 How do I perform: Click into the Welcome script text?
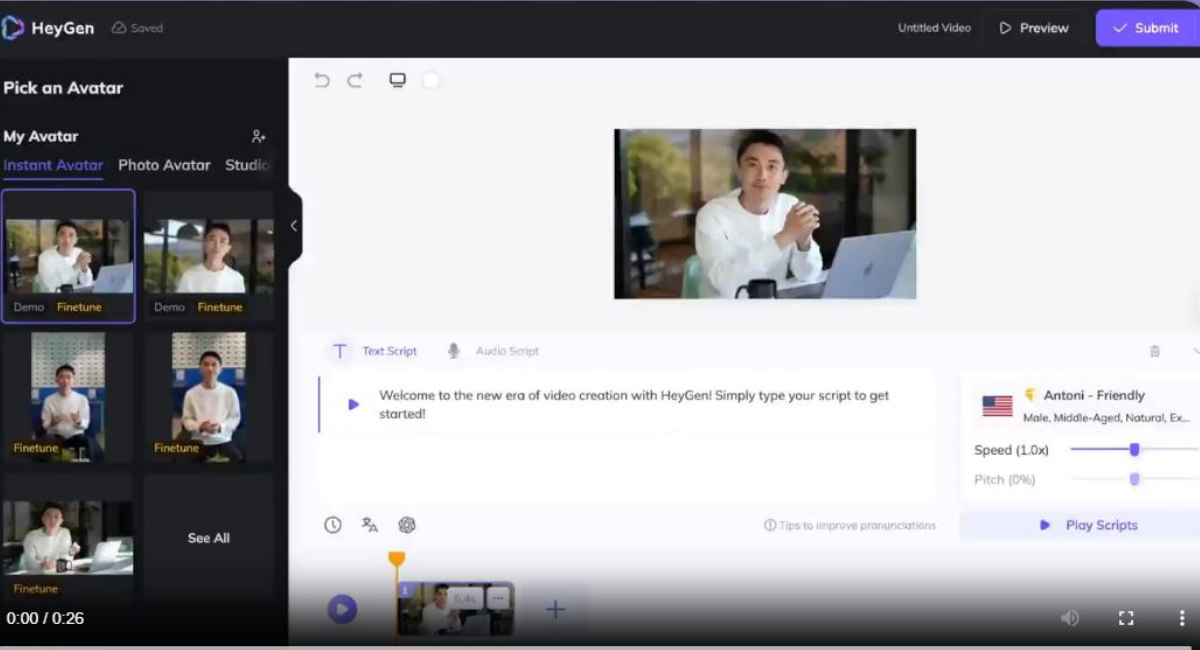tap(634, 404)
